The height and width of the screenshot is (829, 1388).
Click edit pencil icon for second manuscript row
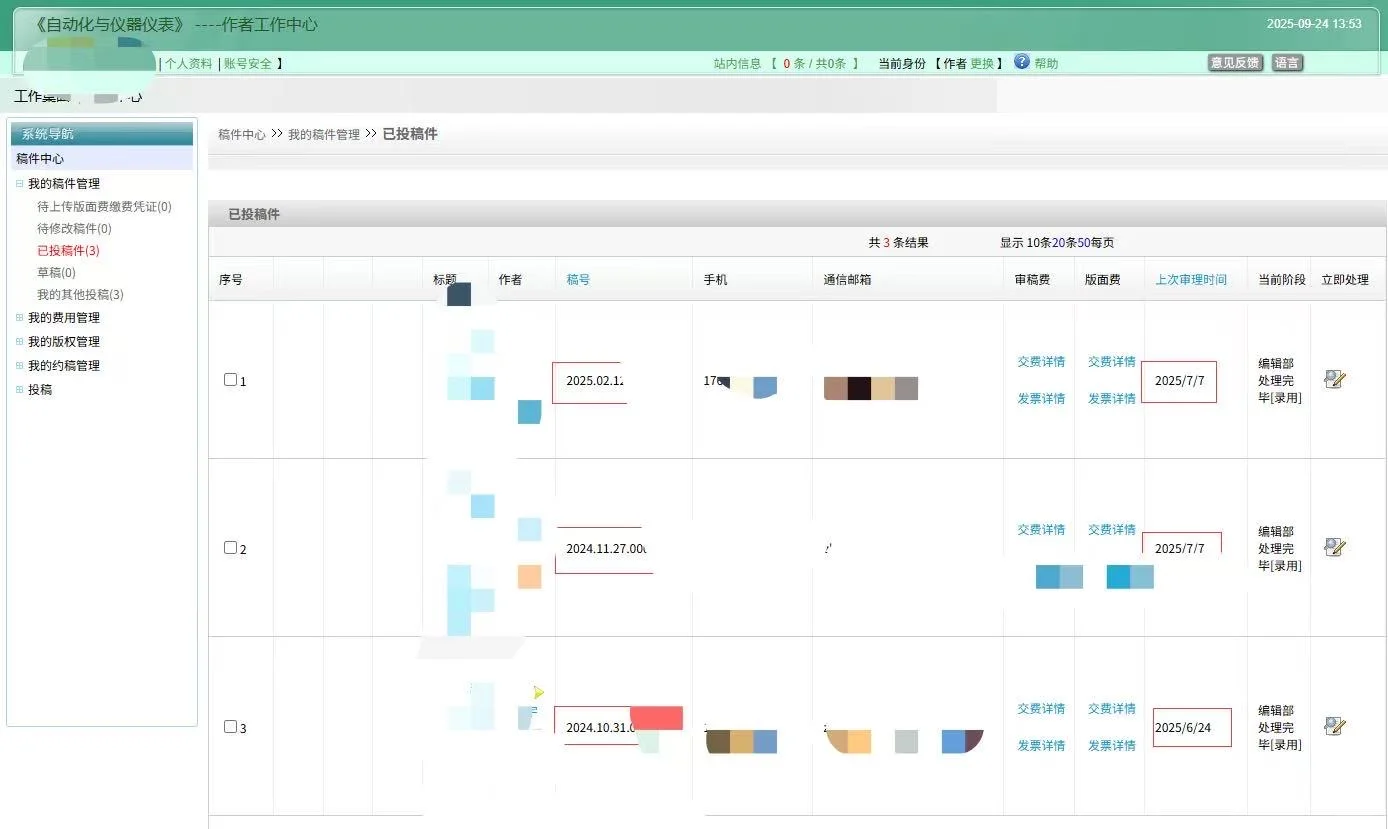(1333, 546)
